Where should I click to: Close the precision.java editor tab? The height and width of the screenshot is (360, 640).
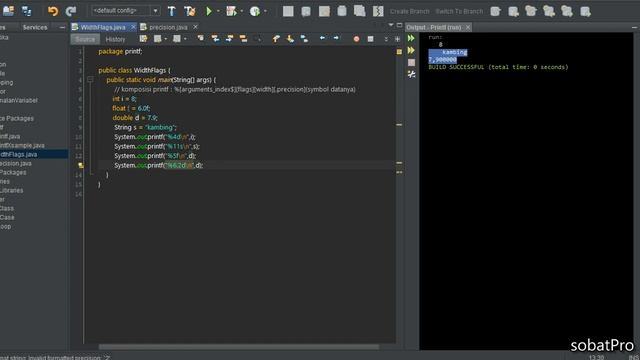pyautogui.click(x=195, y=27)
